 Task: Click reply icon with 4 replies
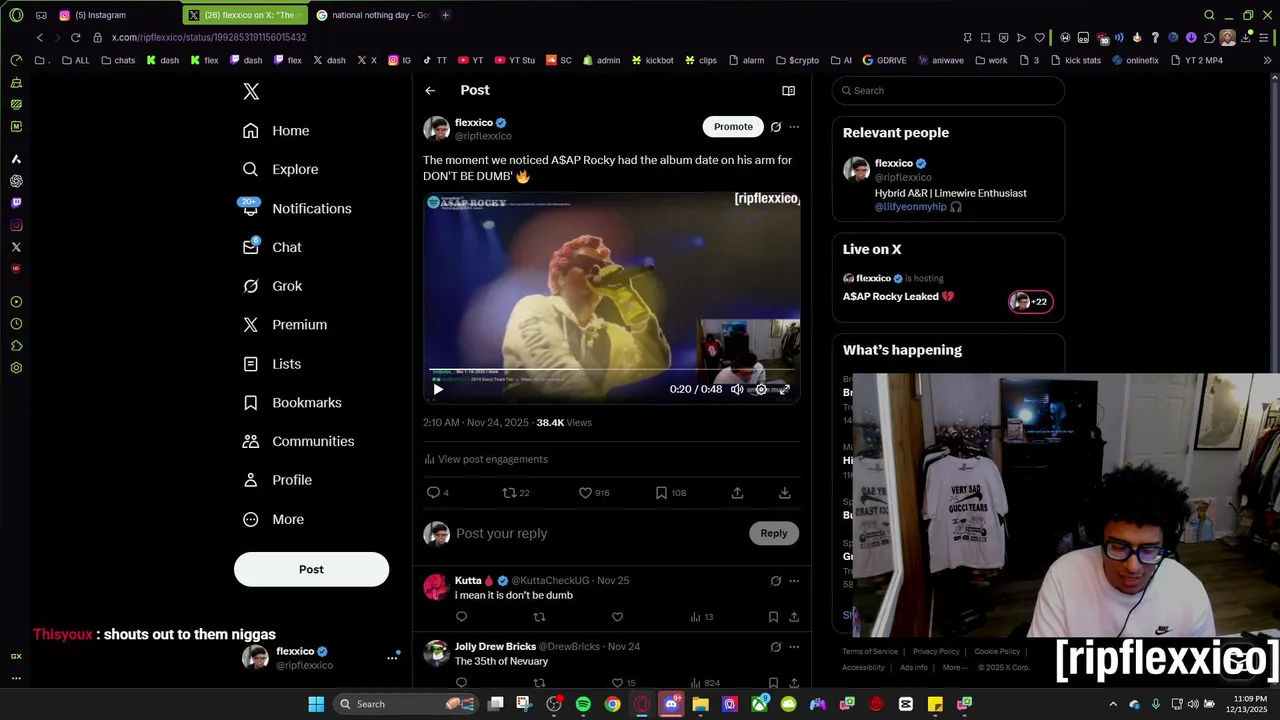click(438, 493)
